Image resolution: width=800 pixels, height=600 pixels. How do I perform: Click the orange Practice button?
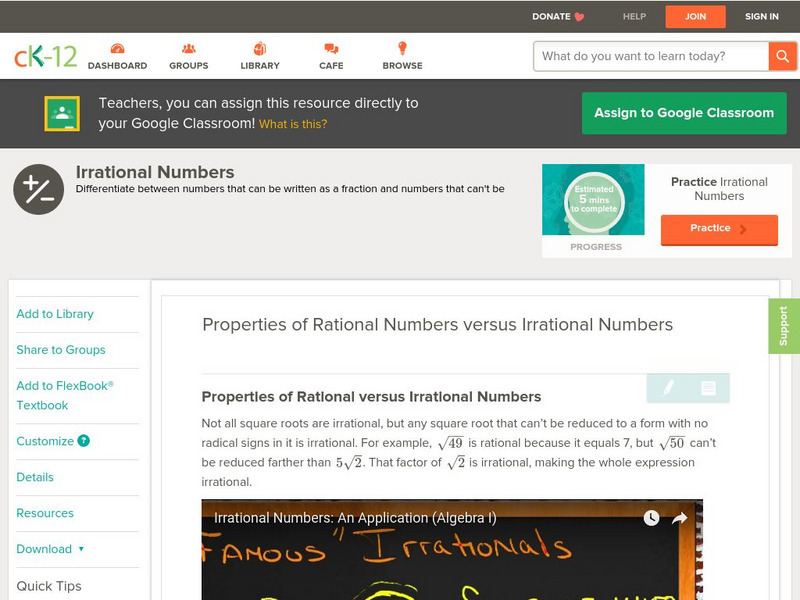[x=718, y=229]
